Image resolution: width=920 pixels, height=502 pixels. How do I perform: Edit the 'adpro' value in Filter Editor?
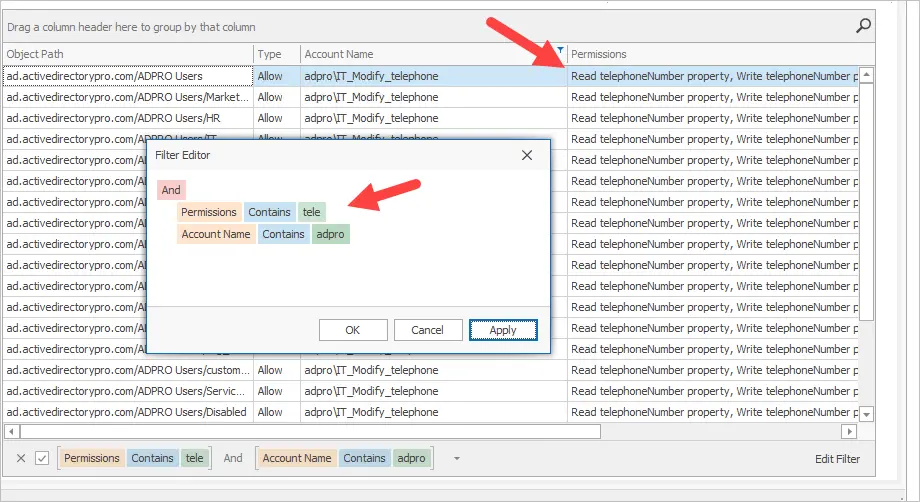(330, 234)
